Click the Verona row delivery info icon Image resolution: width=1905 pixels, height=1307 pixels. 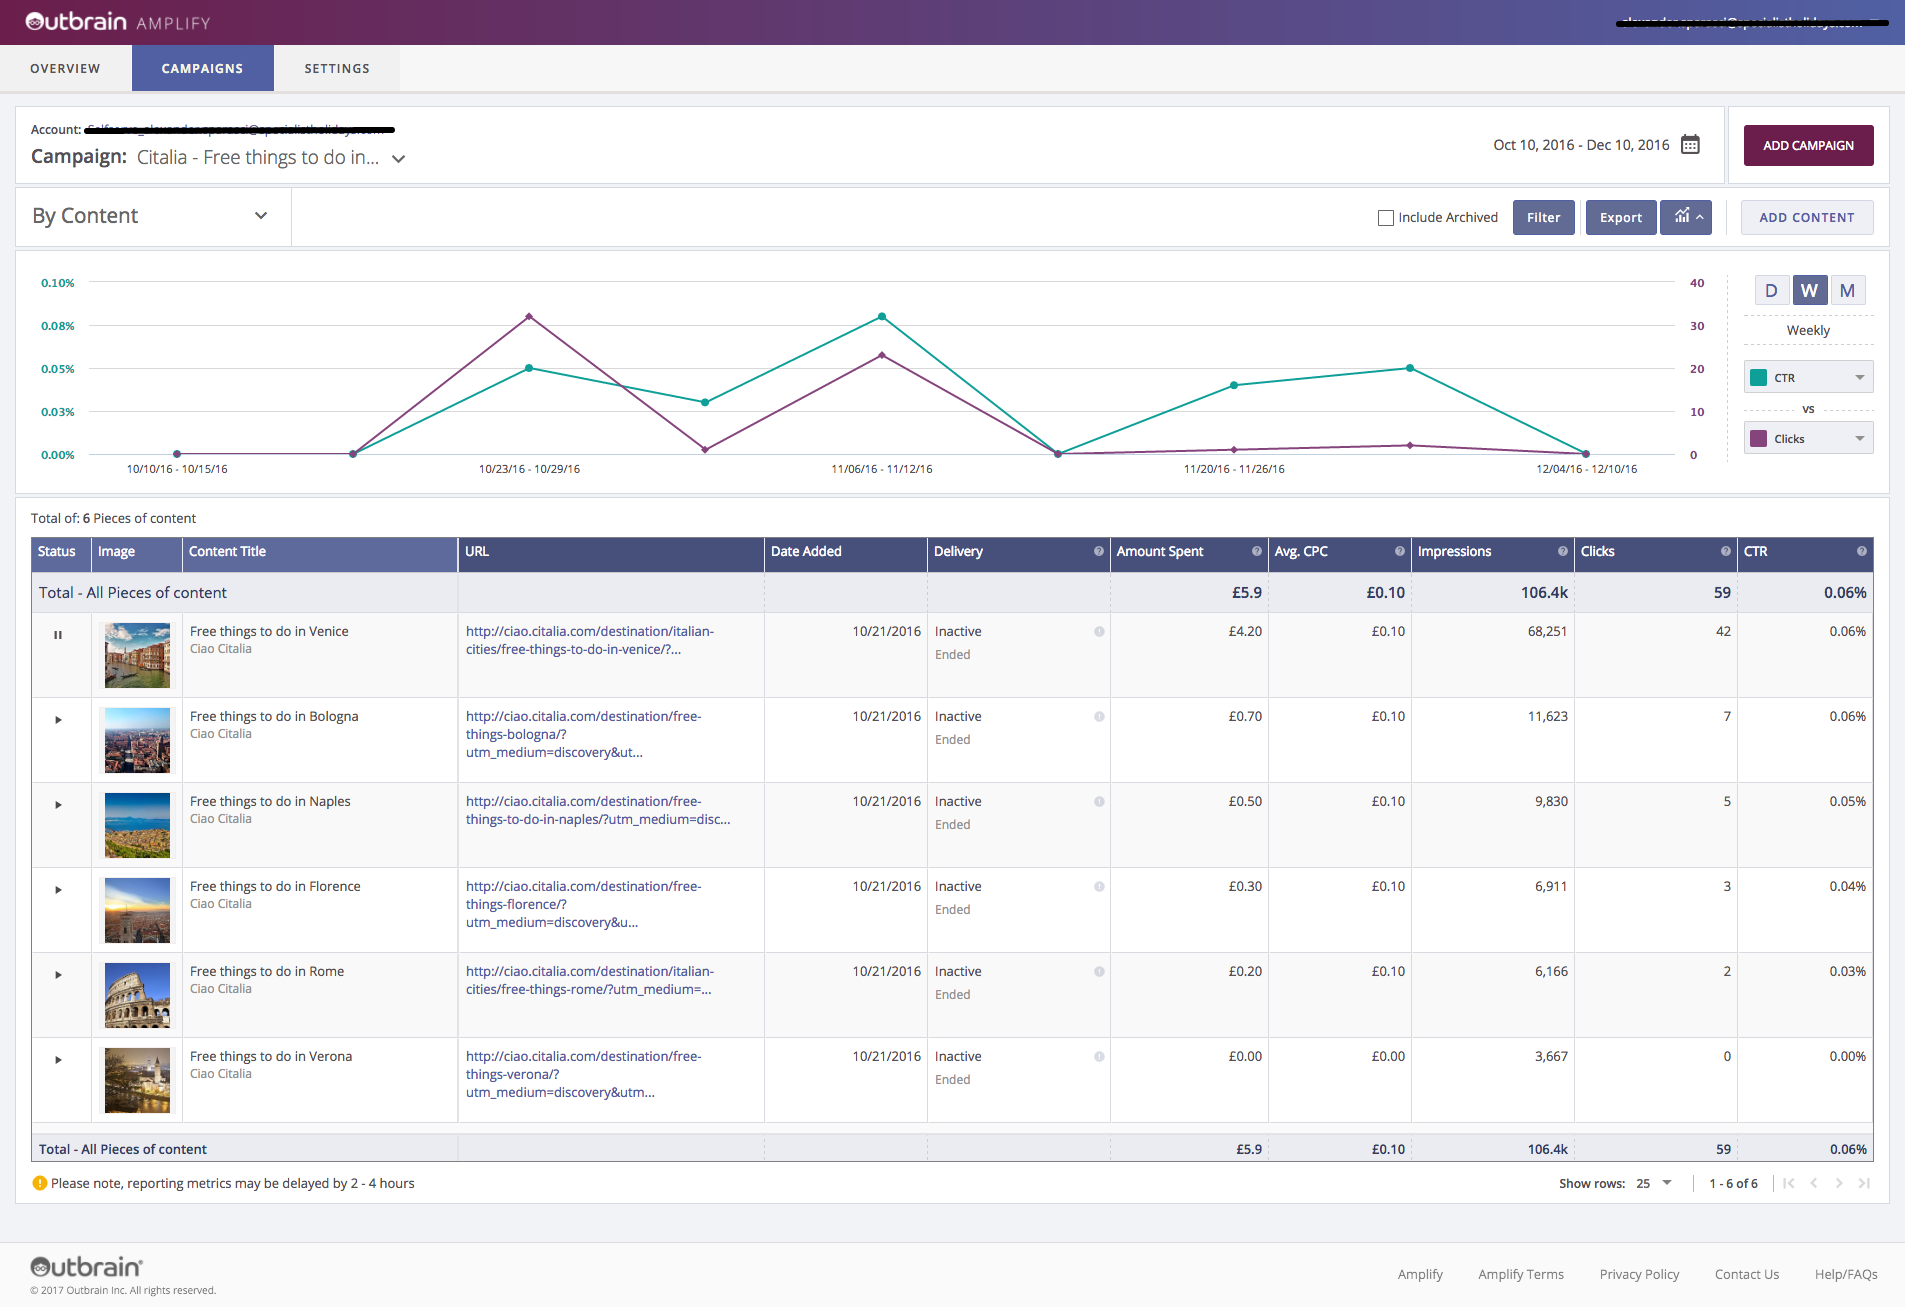click(x=1099, y=1057)
